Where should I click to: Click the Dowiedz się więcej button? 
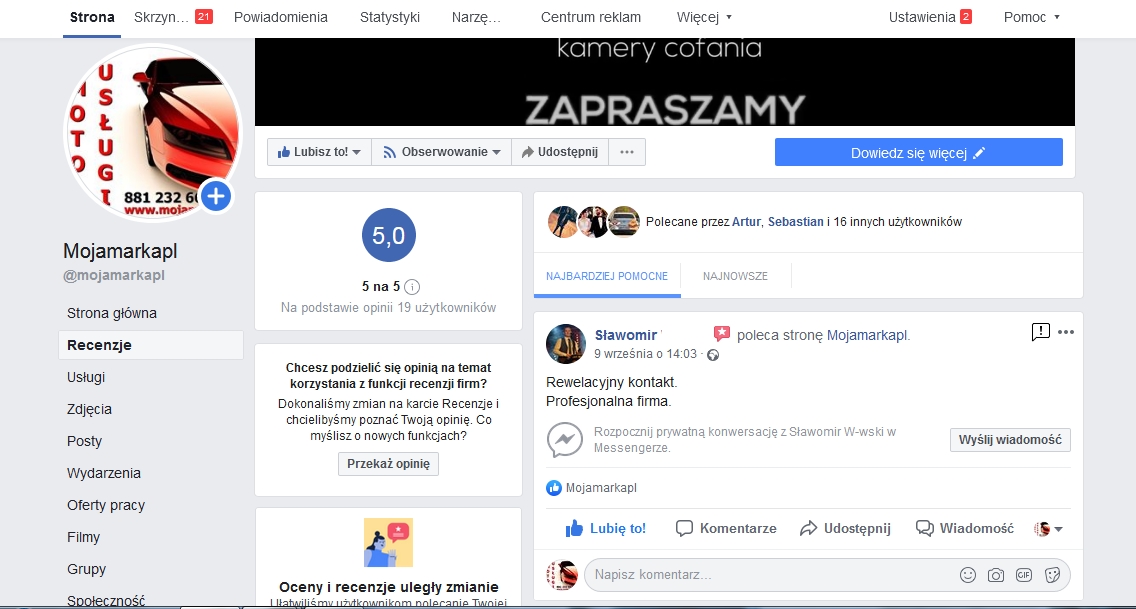[918, 153]
